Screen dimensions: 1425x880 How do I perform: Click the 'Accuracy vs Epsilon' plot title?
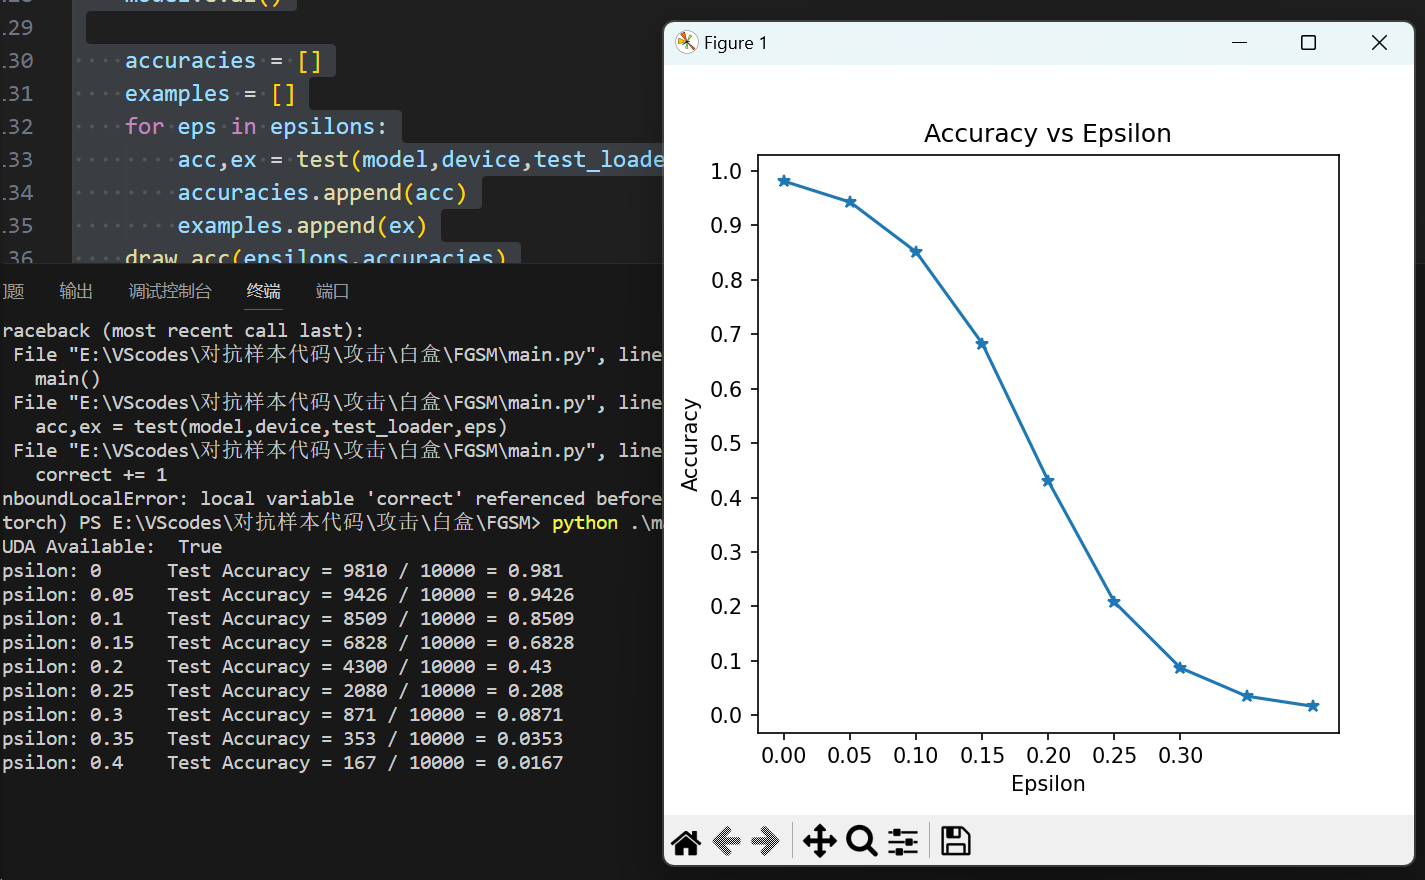click(x=1047, y=133)
